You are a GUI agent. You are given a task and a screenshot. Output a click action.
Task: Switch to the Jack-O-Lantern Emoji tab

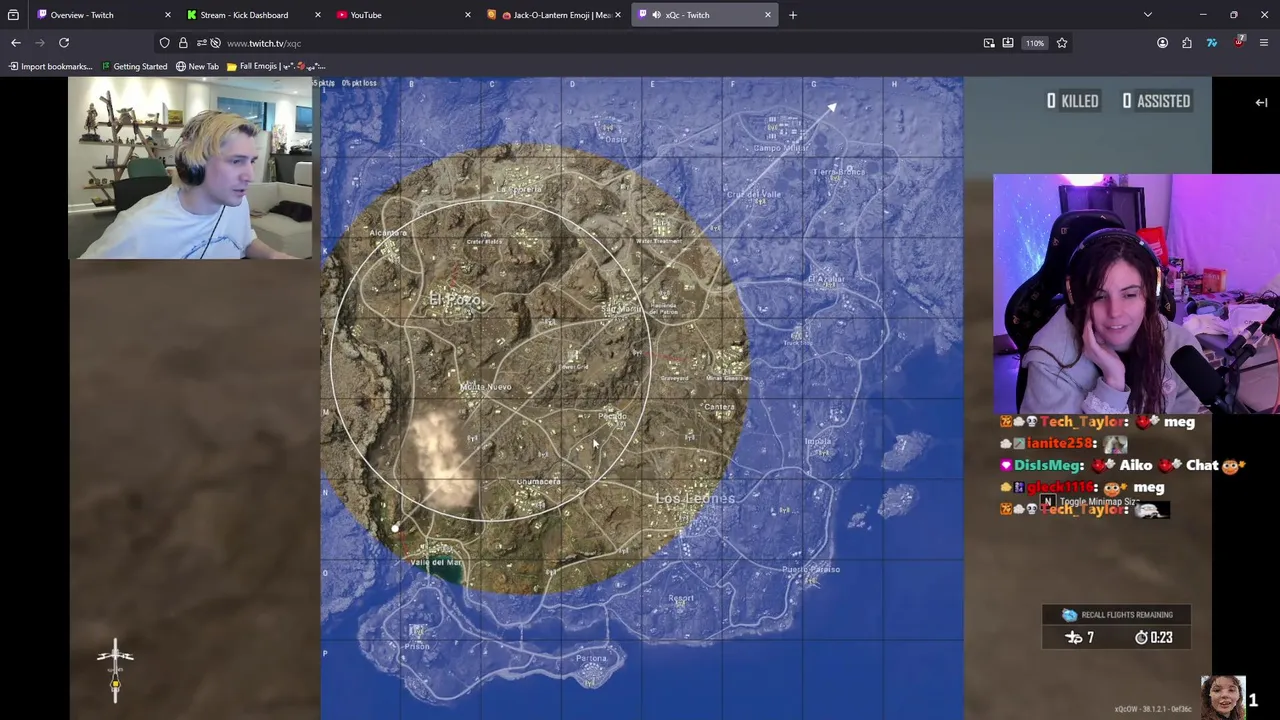pyautogui.click(x=553, y=15)
